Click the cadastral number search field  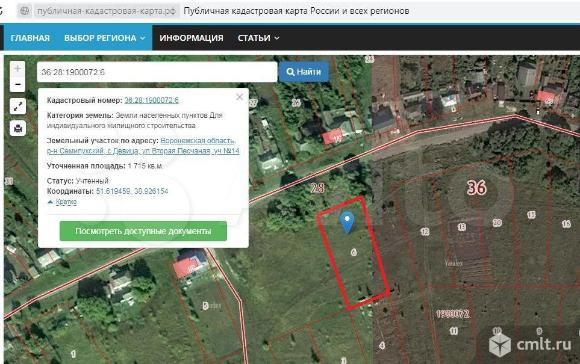click(x=157, y=72)
